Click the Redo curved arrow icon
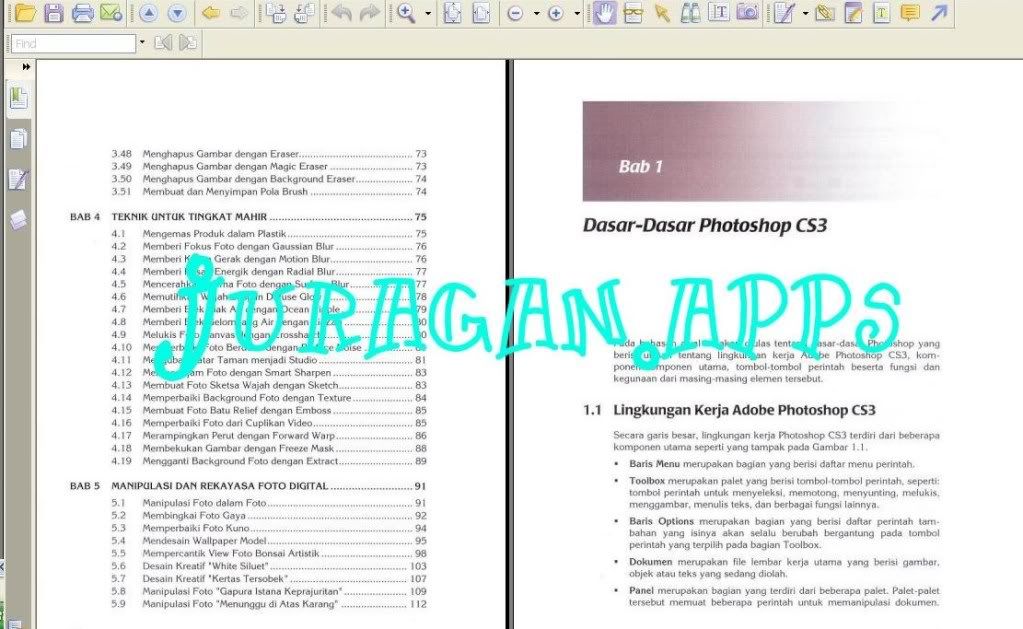The image size is (1023, 629). (x=370, y=13)
